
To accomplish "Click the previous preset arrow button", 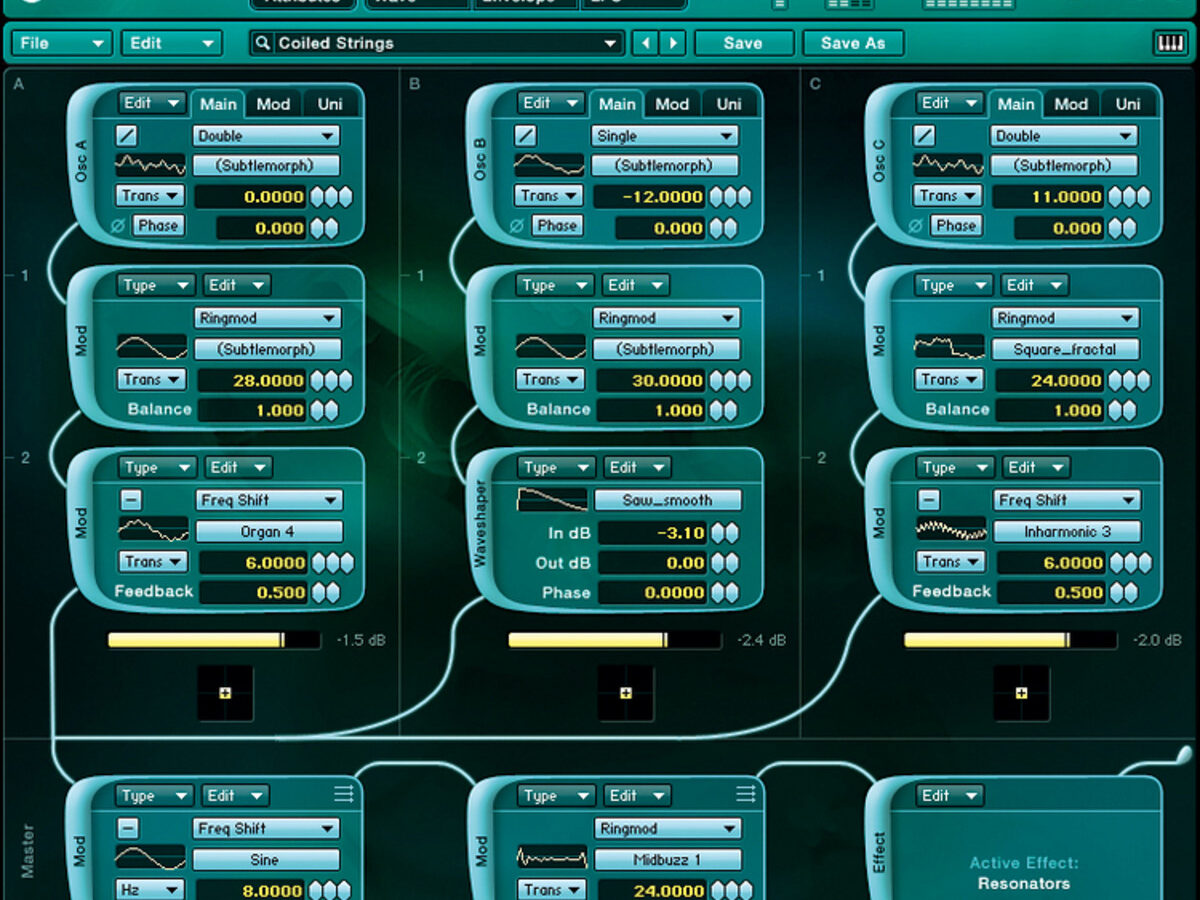I will [645, 43].
